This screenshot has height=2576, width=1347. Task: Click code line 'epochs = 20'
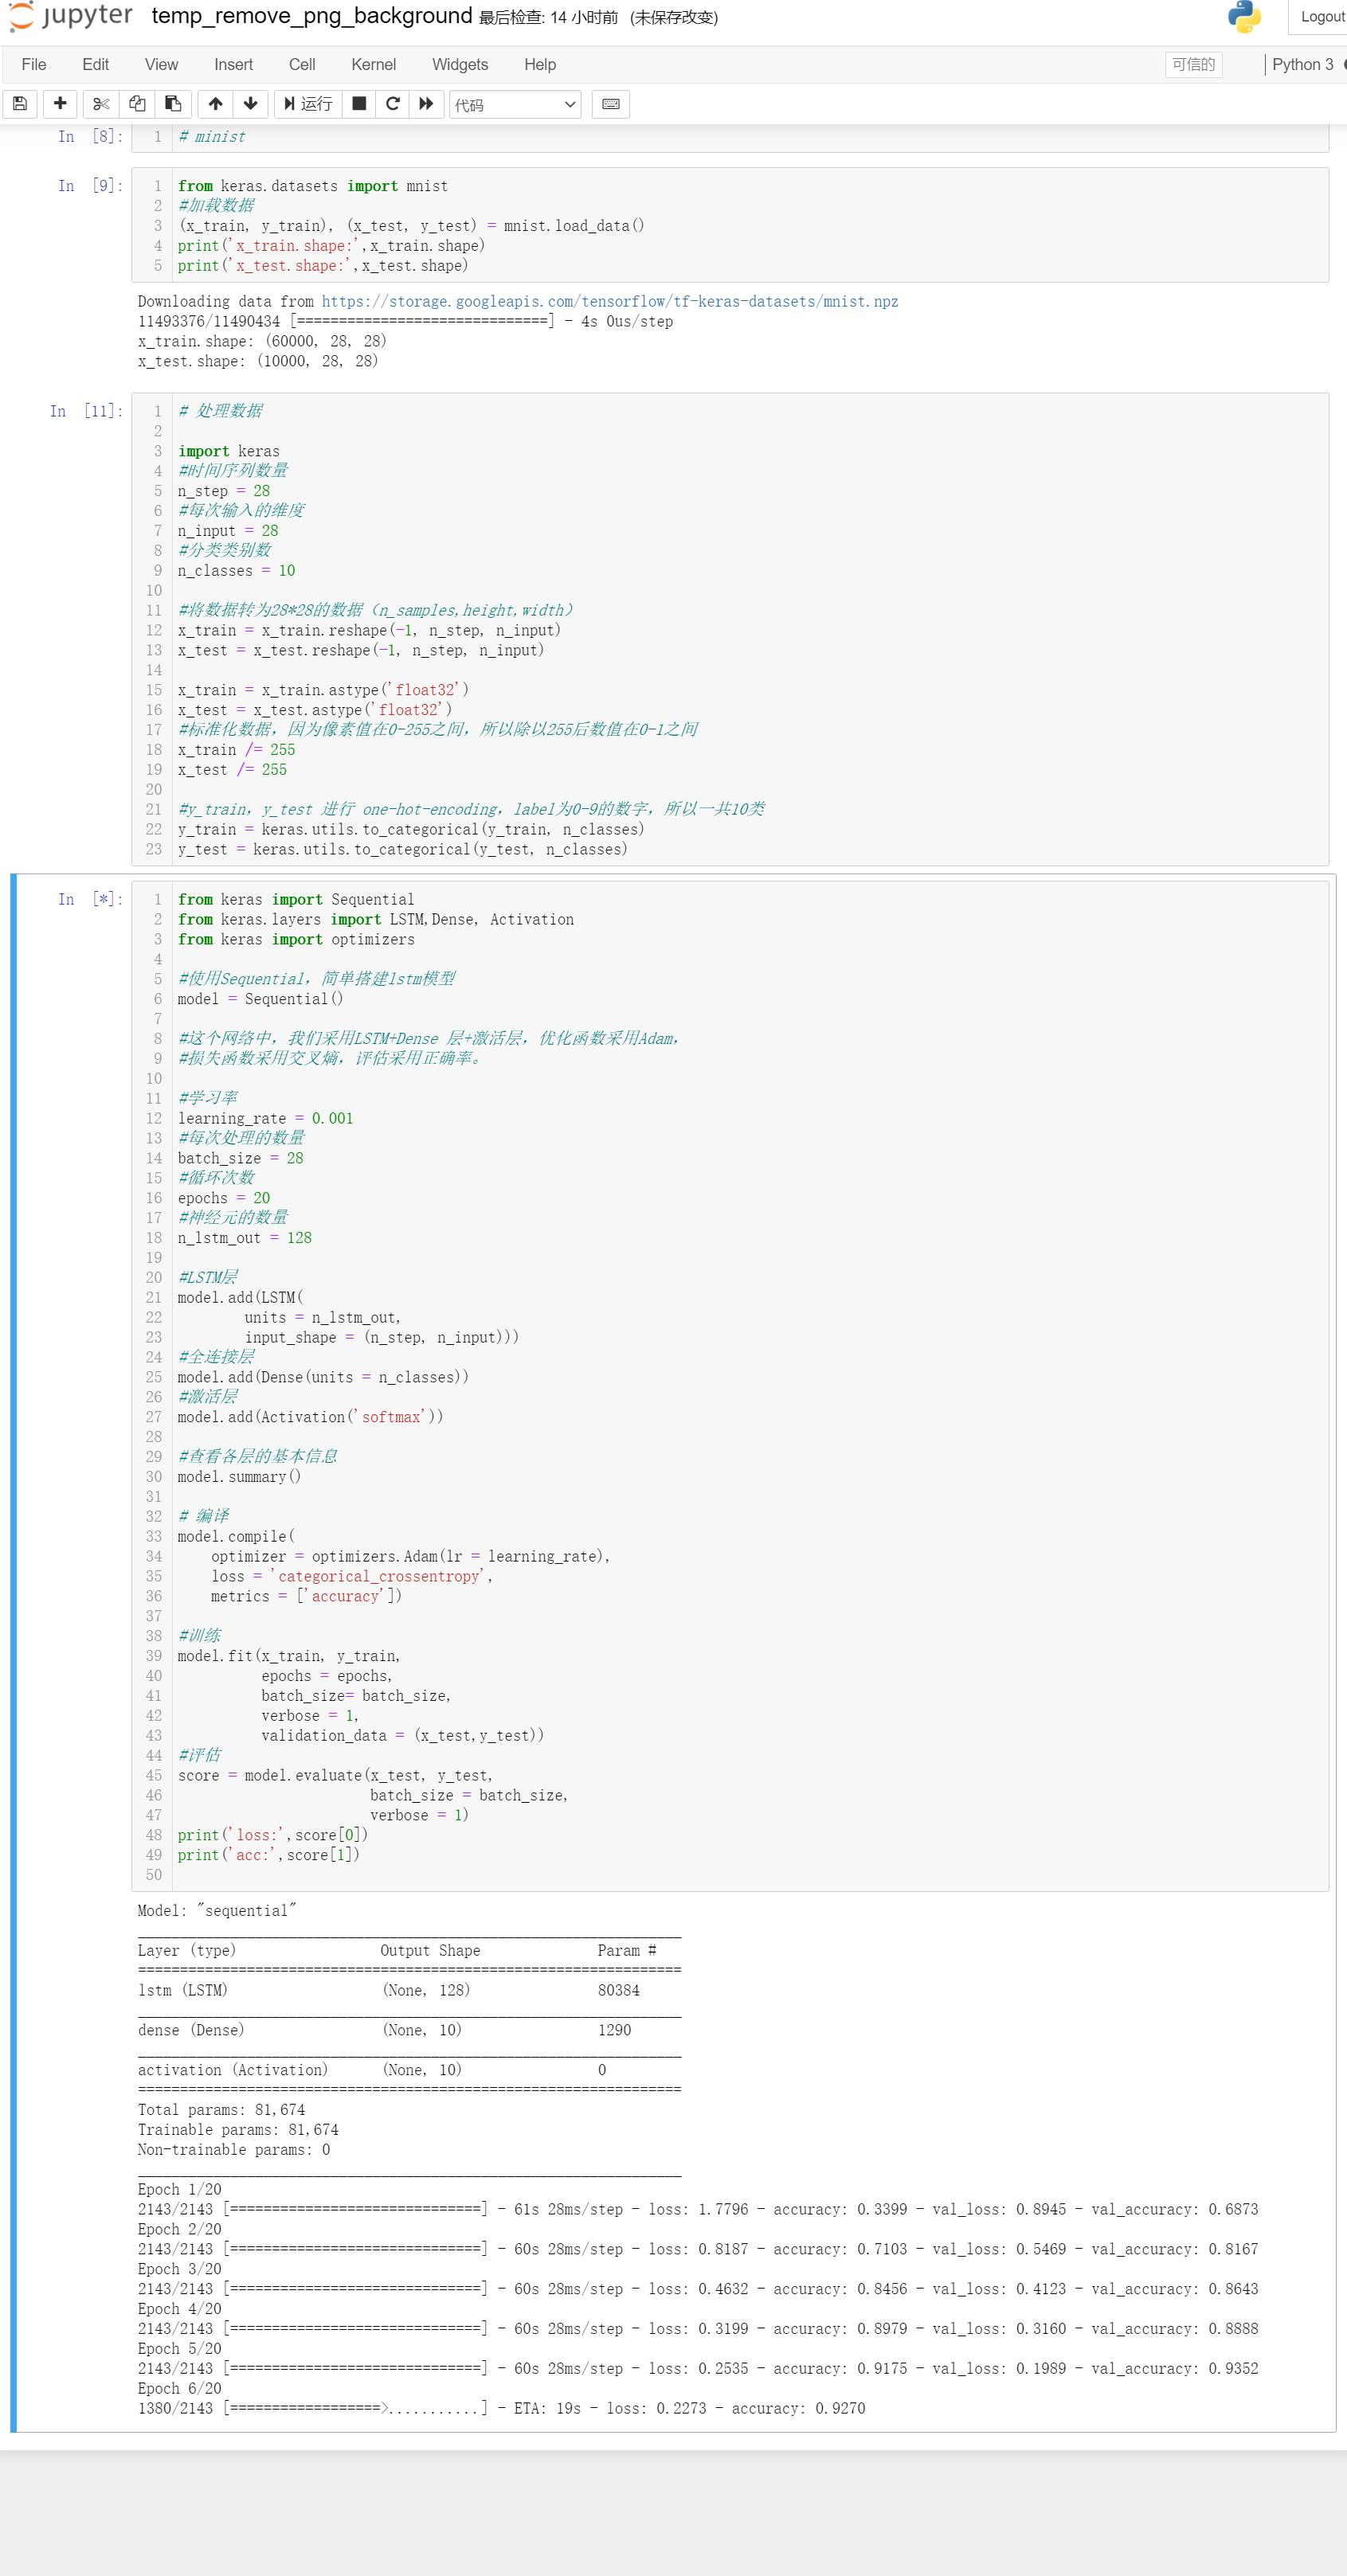pos(224,1198)
